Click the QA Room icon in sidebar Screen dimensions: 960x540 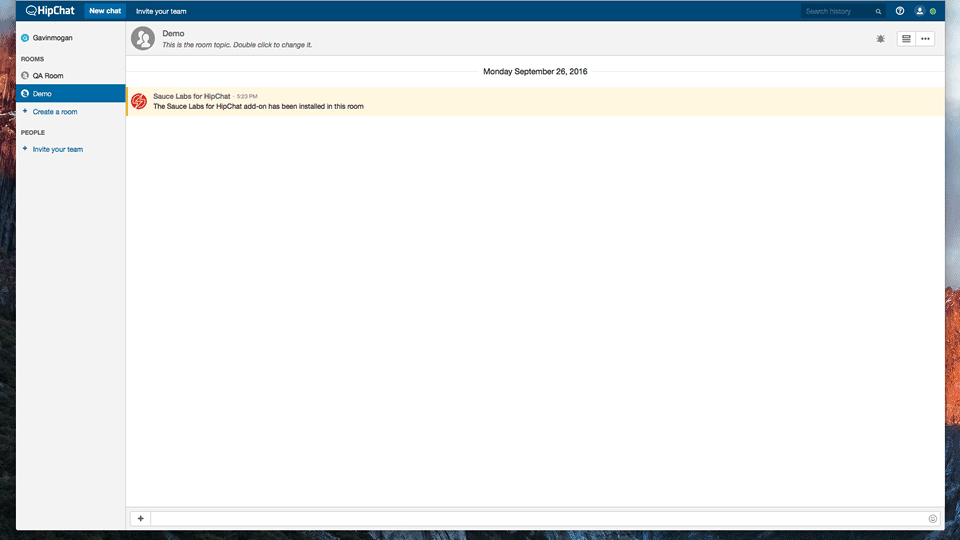click(25, 75)
